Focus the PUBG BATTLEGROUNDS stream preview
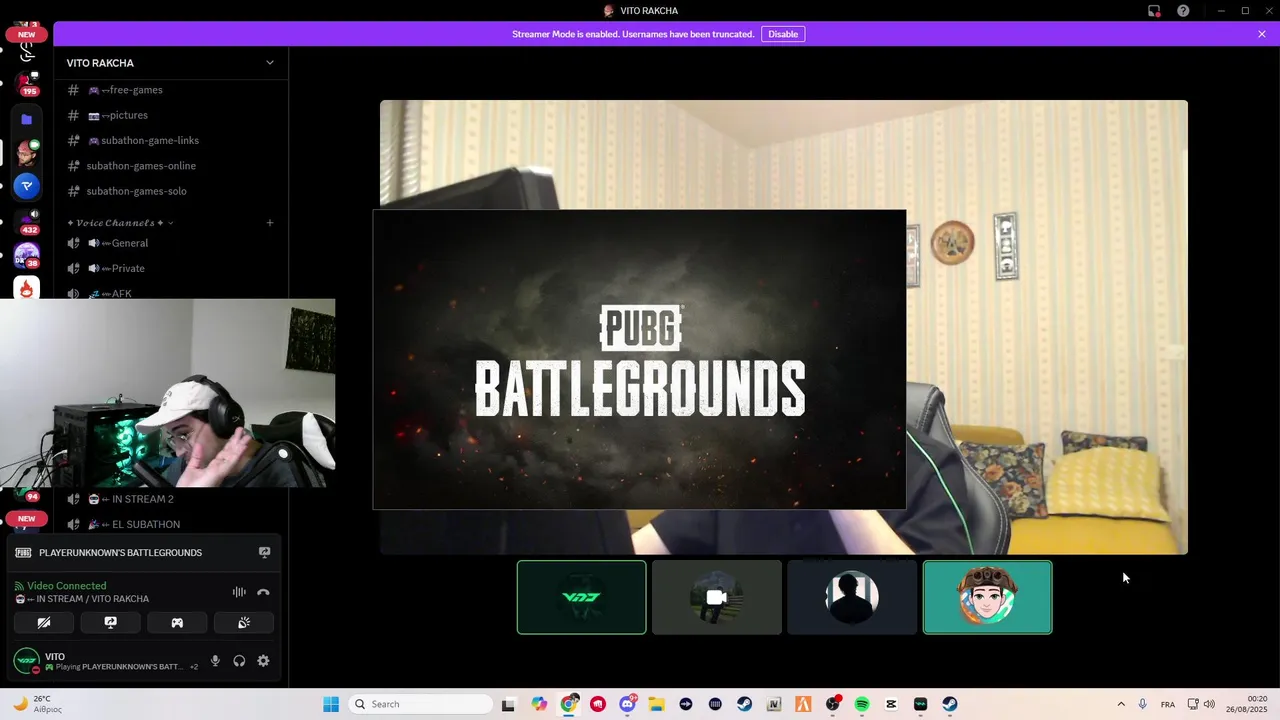This screenshot has width=1280, height=720. coord(640,360)
